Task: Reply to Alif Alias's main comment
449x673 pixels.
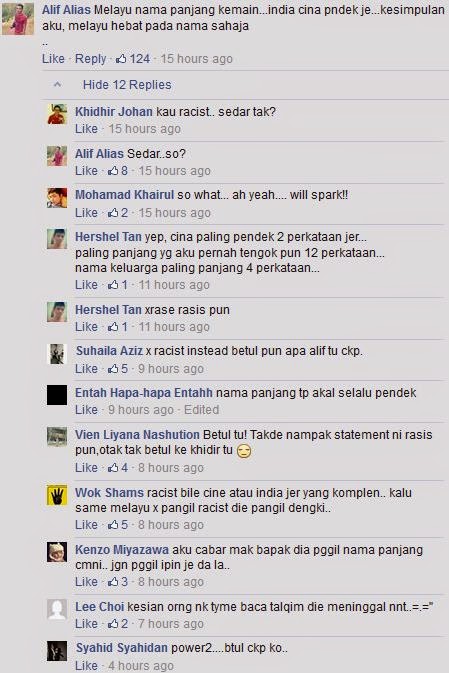Action: pyautogui.click(x=91, y=58)
